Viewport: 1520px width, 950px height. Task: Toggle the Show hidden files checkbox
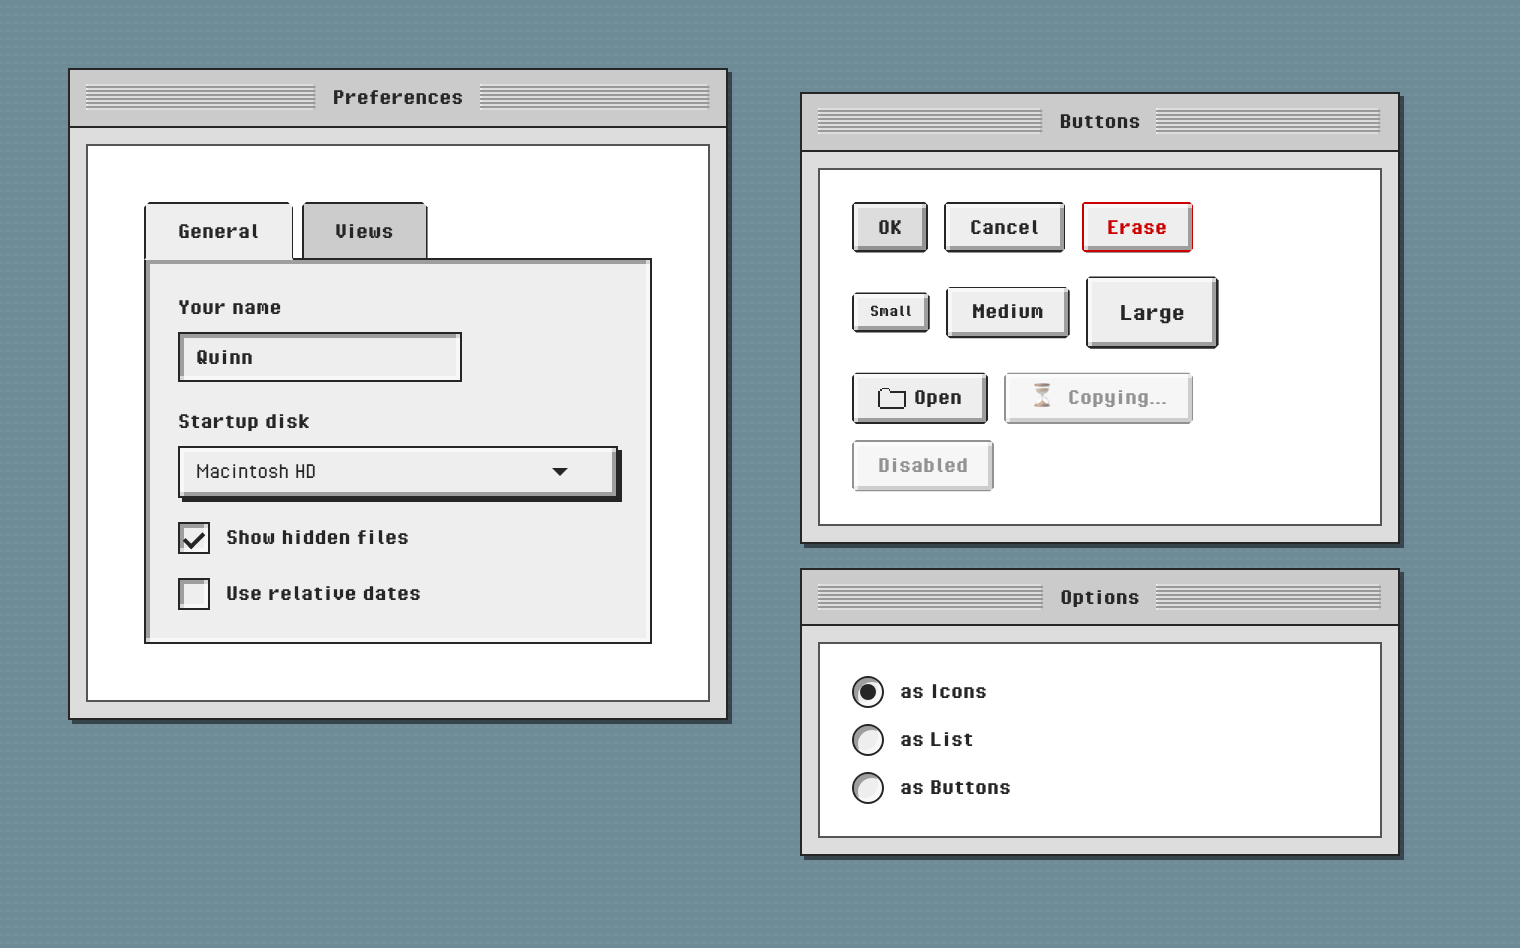(194, 538)
